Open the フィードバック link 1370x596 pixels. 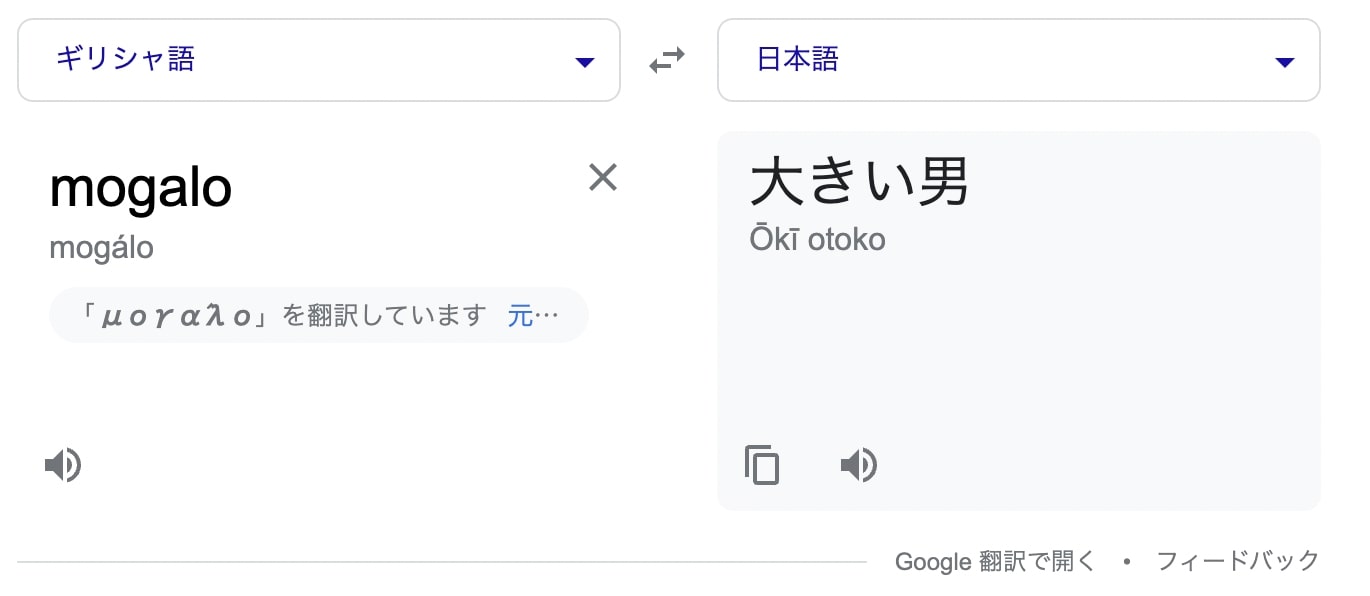(x=1238, y=561)
